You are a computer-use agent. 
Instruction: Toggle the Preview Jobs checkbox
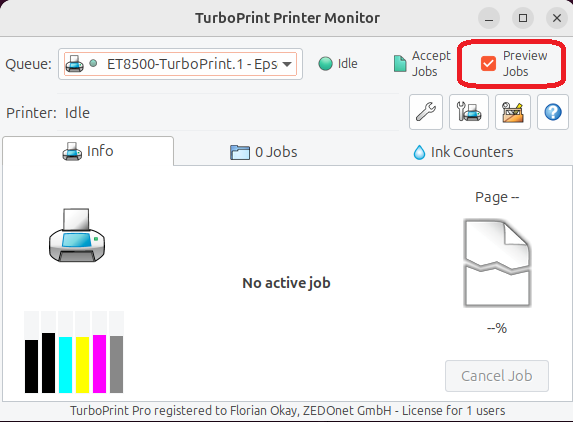tap(488, 64)
